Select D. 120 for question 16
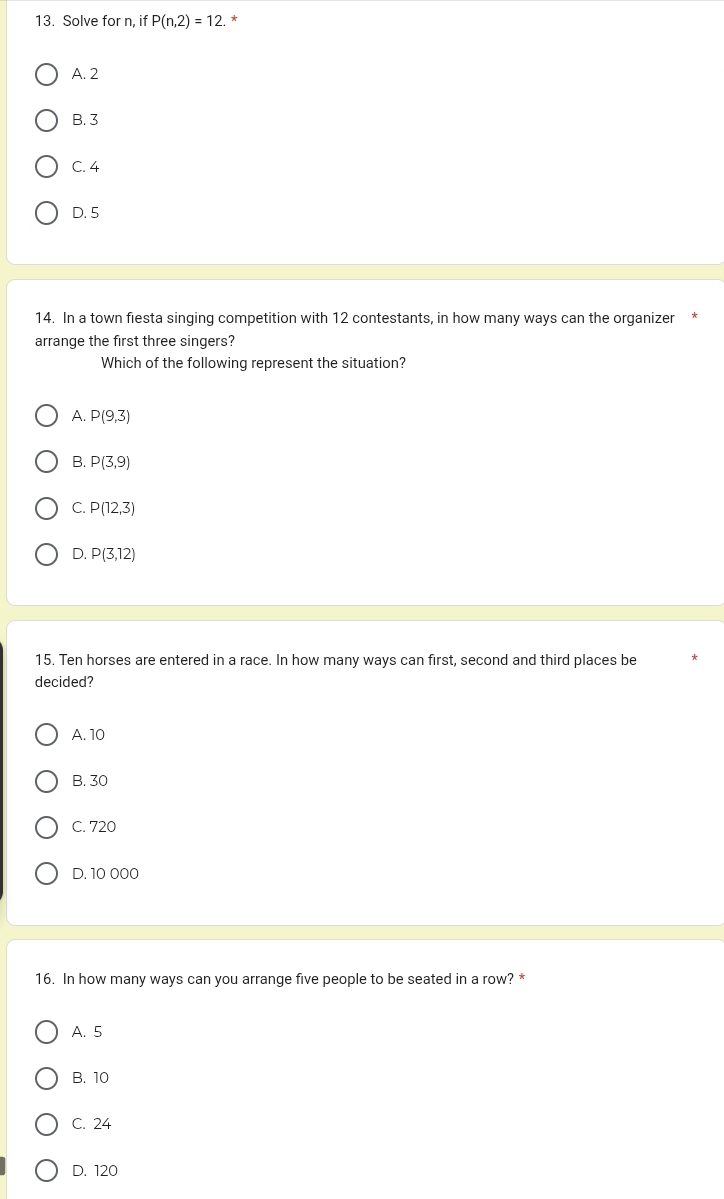 [x=47, y=1171]
